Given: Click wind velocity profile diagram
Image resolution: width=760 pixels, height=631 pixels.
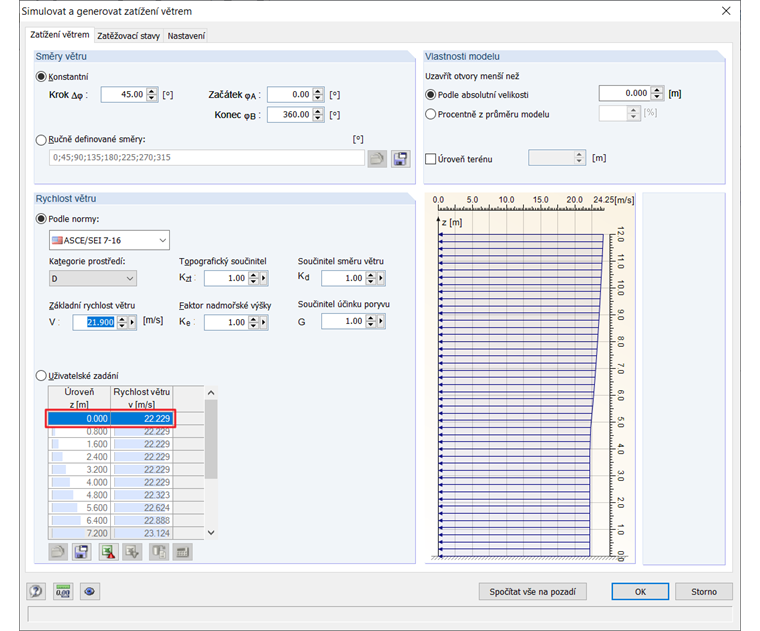Looking at the screenshot, I should coord(530,378).
